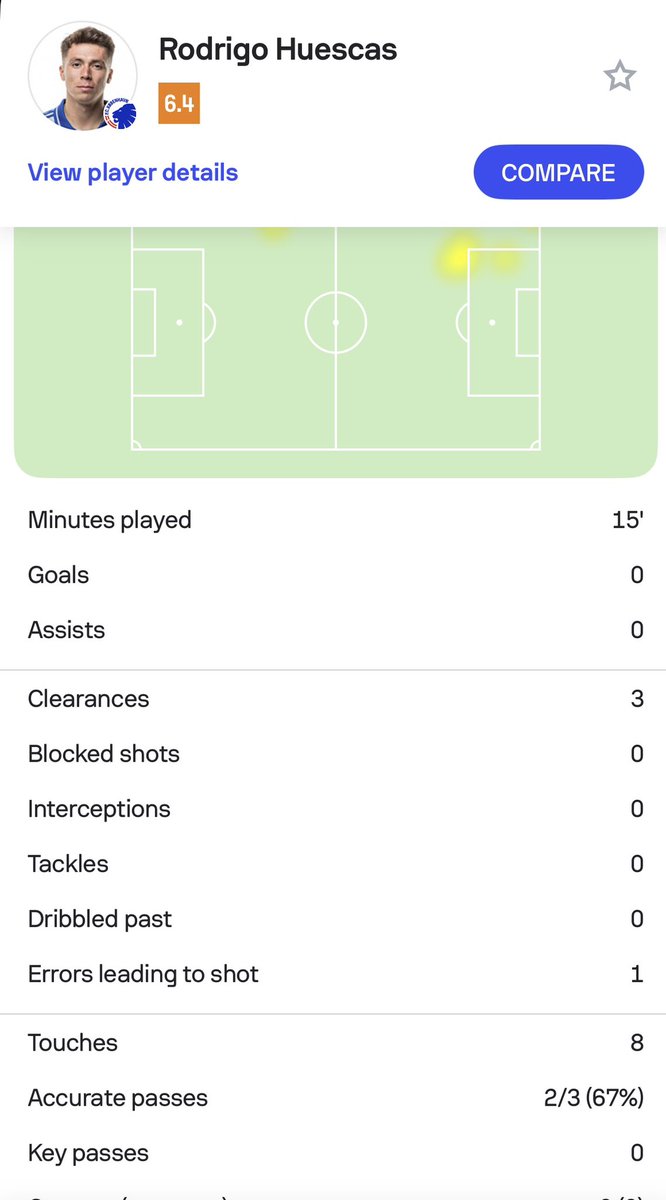Click the Blocked shots row
Viewport: 666px width, 1200px height.
(x=333, y=754)
